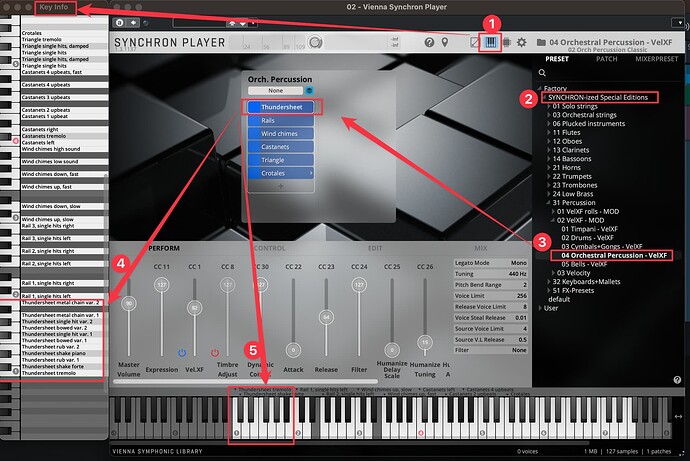
Task: Click the horizontal scrollbar under the faders
Action: coord(245,381)
